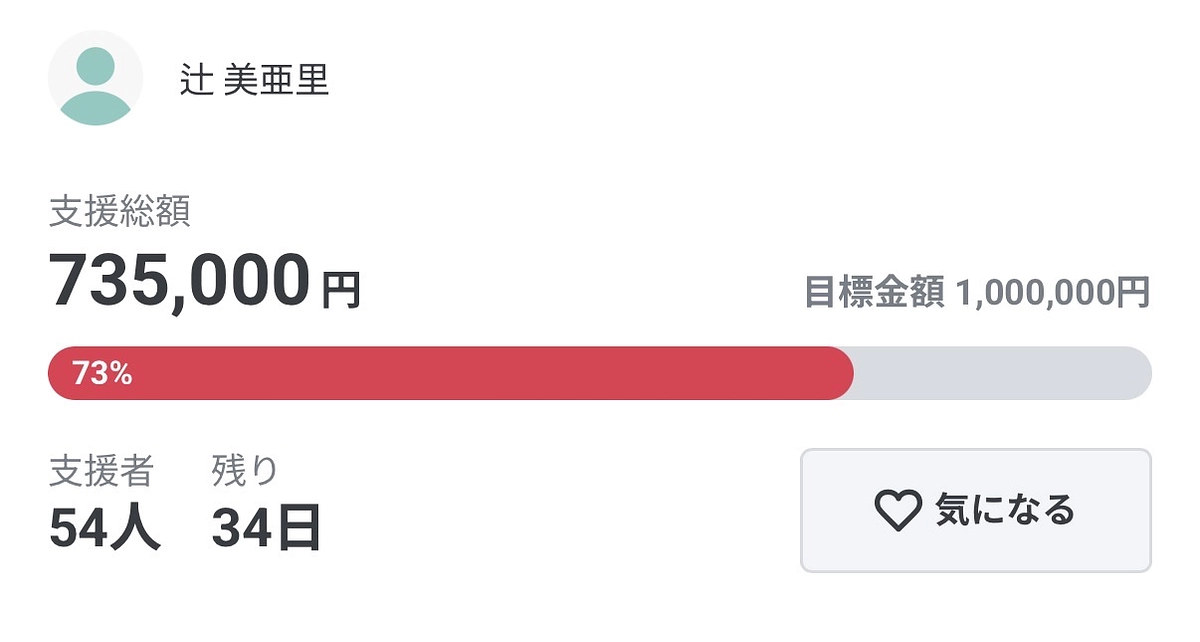The height and width of the screenshot is (642, 1200).
Task: Click the 支援総額 label above the amount
Action: pyautogui.click(x=121, y=209)
